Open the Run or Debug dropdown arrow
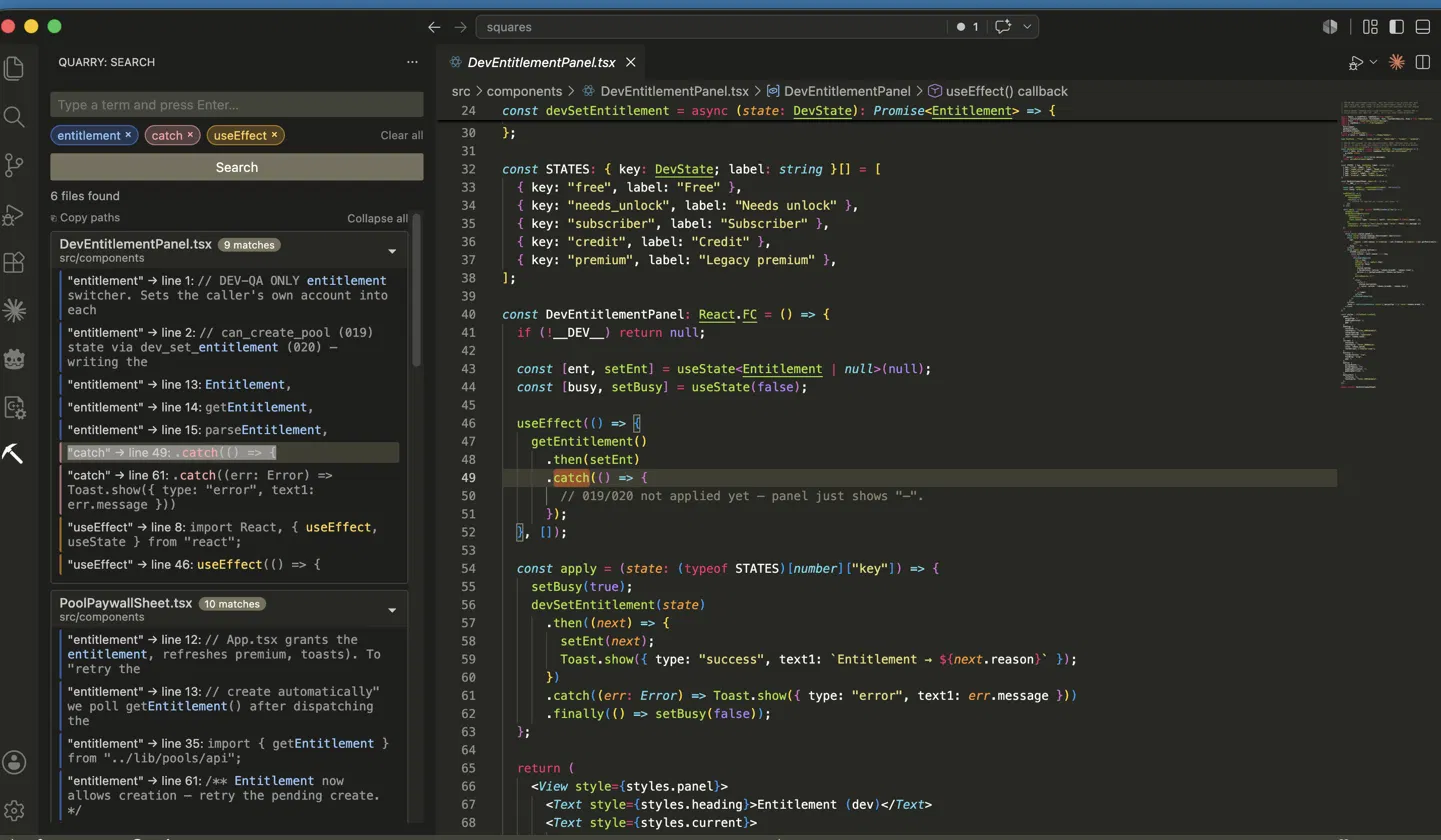The height and width of the screenshot is (840, 1441). 1373,62
